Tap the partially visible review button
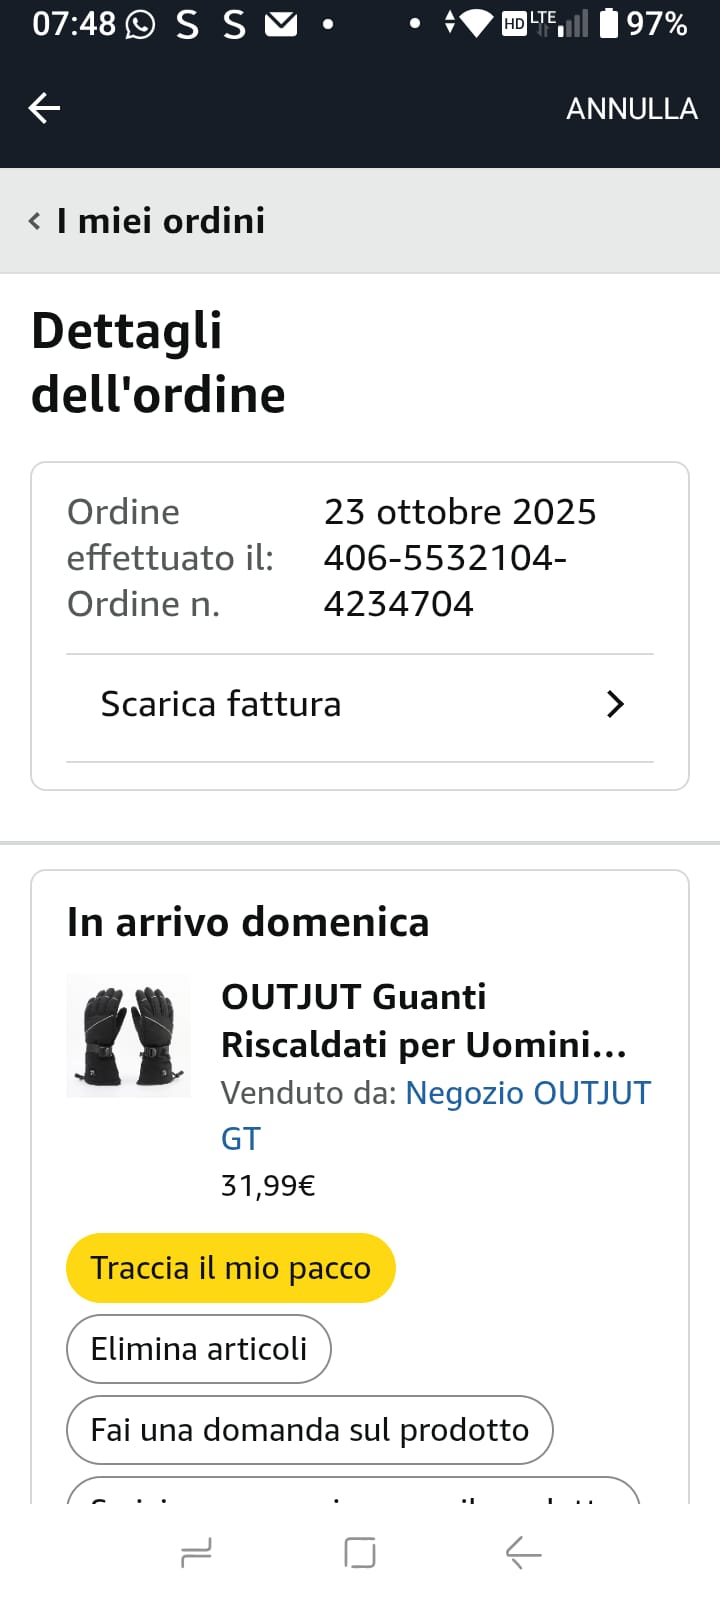Viewport: 720px width, 1600px height. [x=352, y=1492]
